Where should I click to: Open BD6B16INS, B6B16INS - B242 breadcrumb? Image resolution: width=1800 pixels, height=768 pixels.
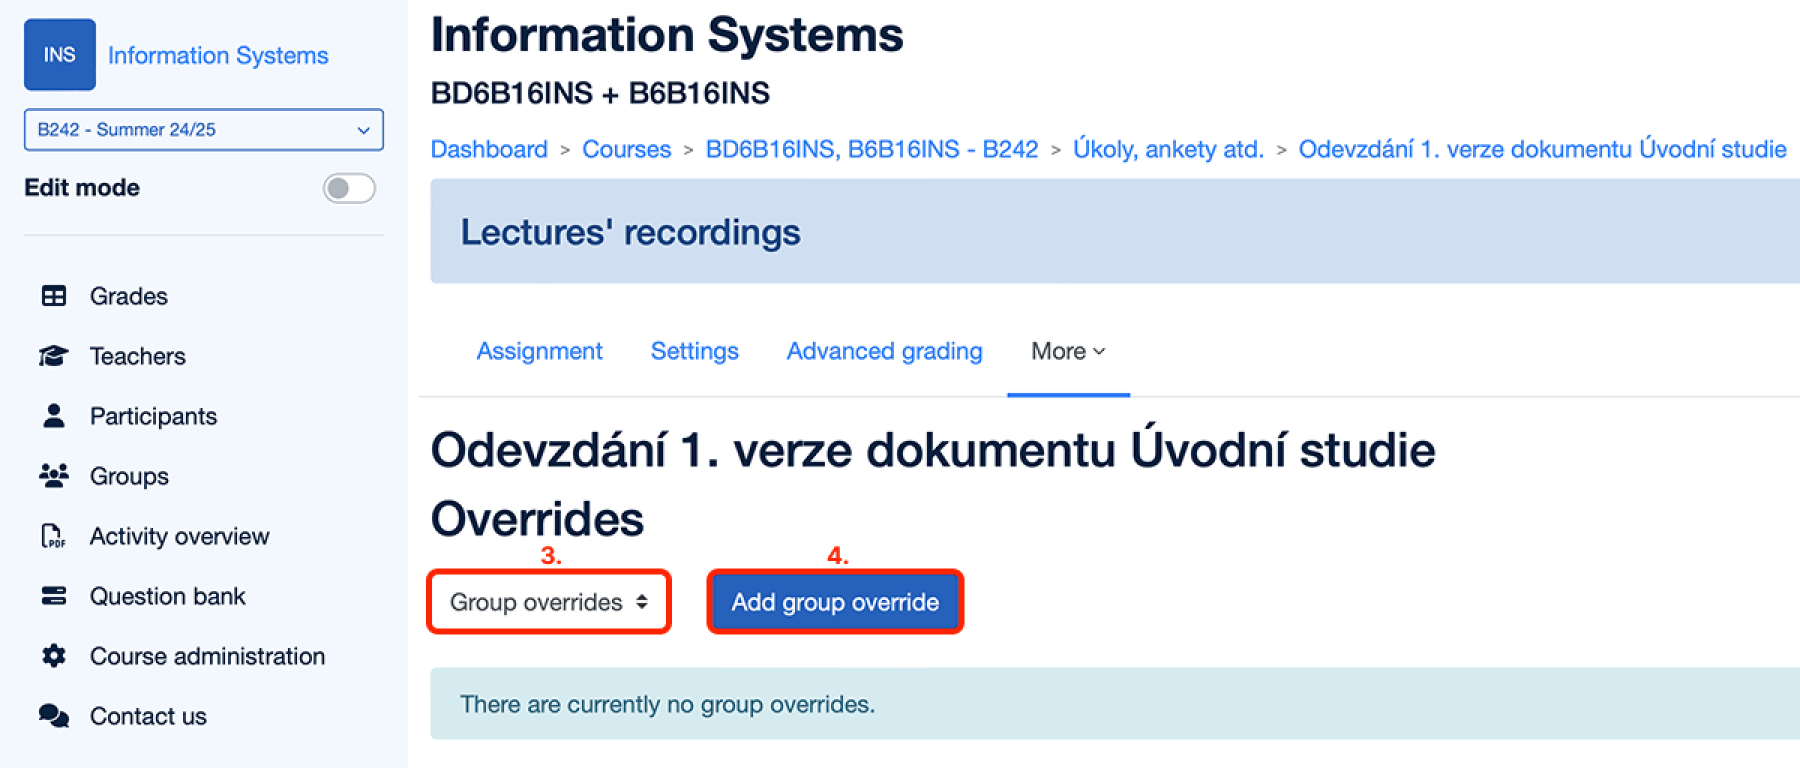click(x=872, y=149)
